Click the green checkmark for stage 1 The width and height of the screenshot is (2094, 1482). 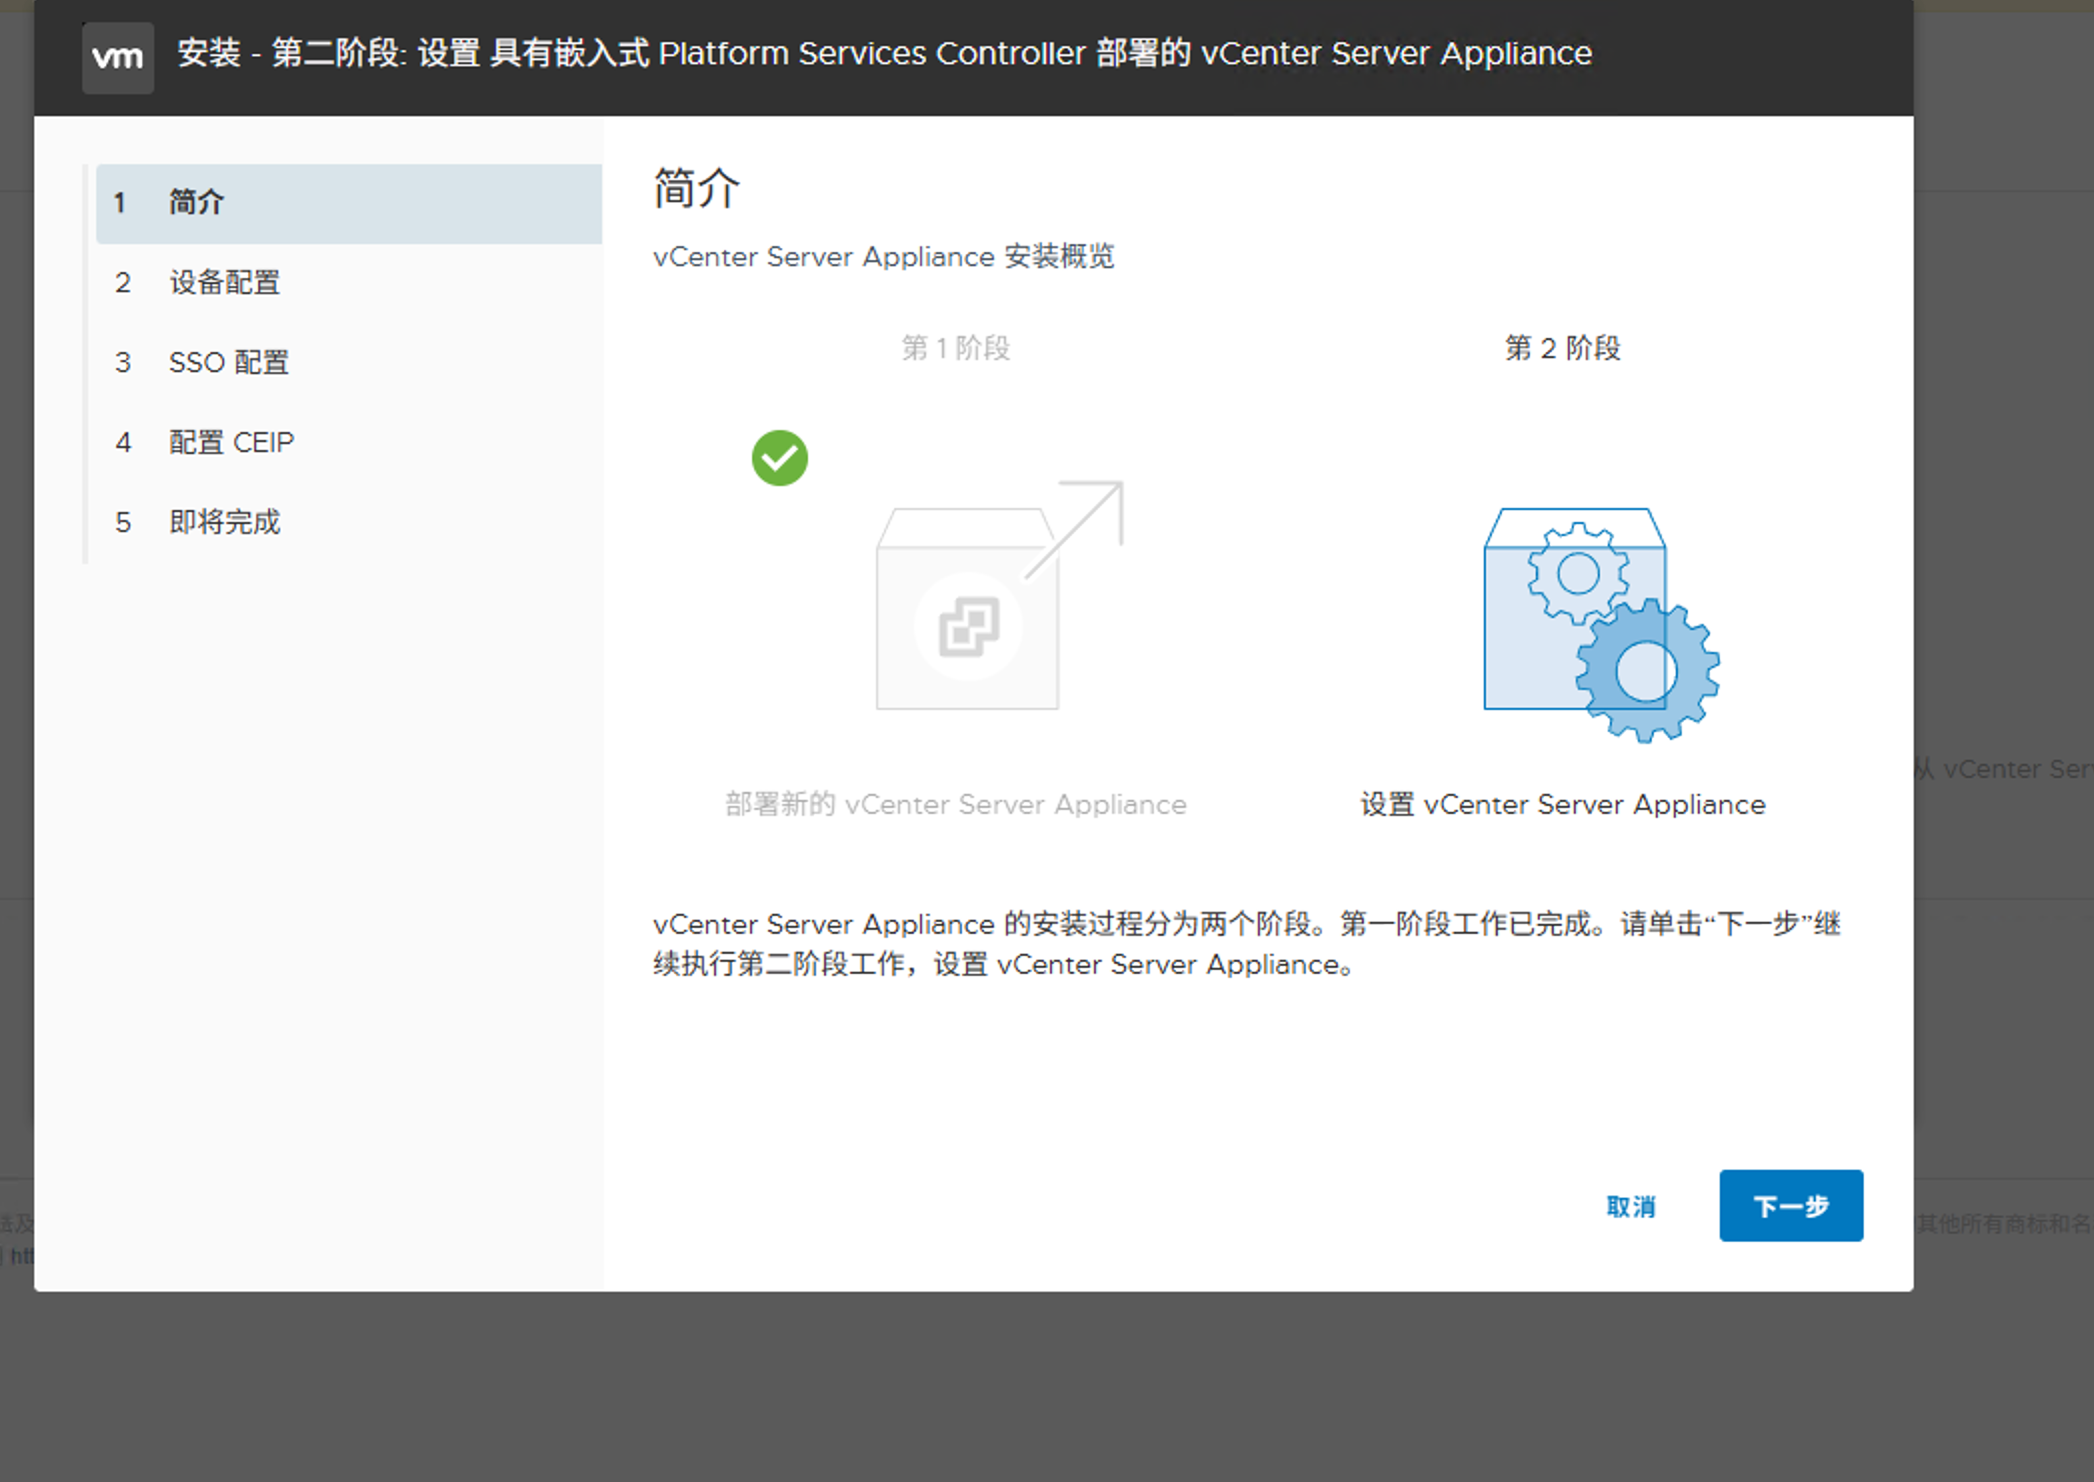click(780, 458)
